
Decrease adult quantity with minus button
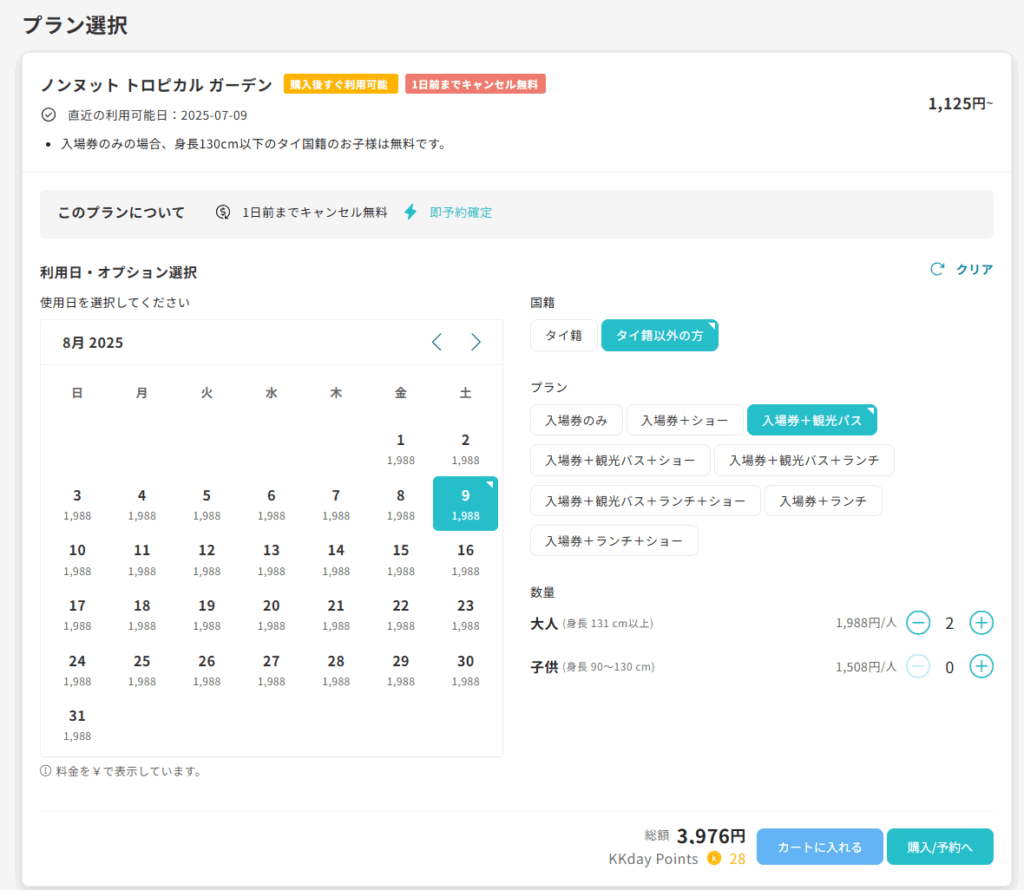click(x=918, y=623)
